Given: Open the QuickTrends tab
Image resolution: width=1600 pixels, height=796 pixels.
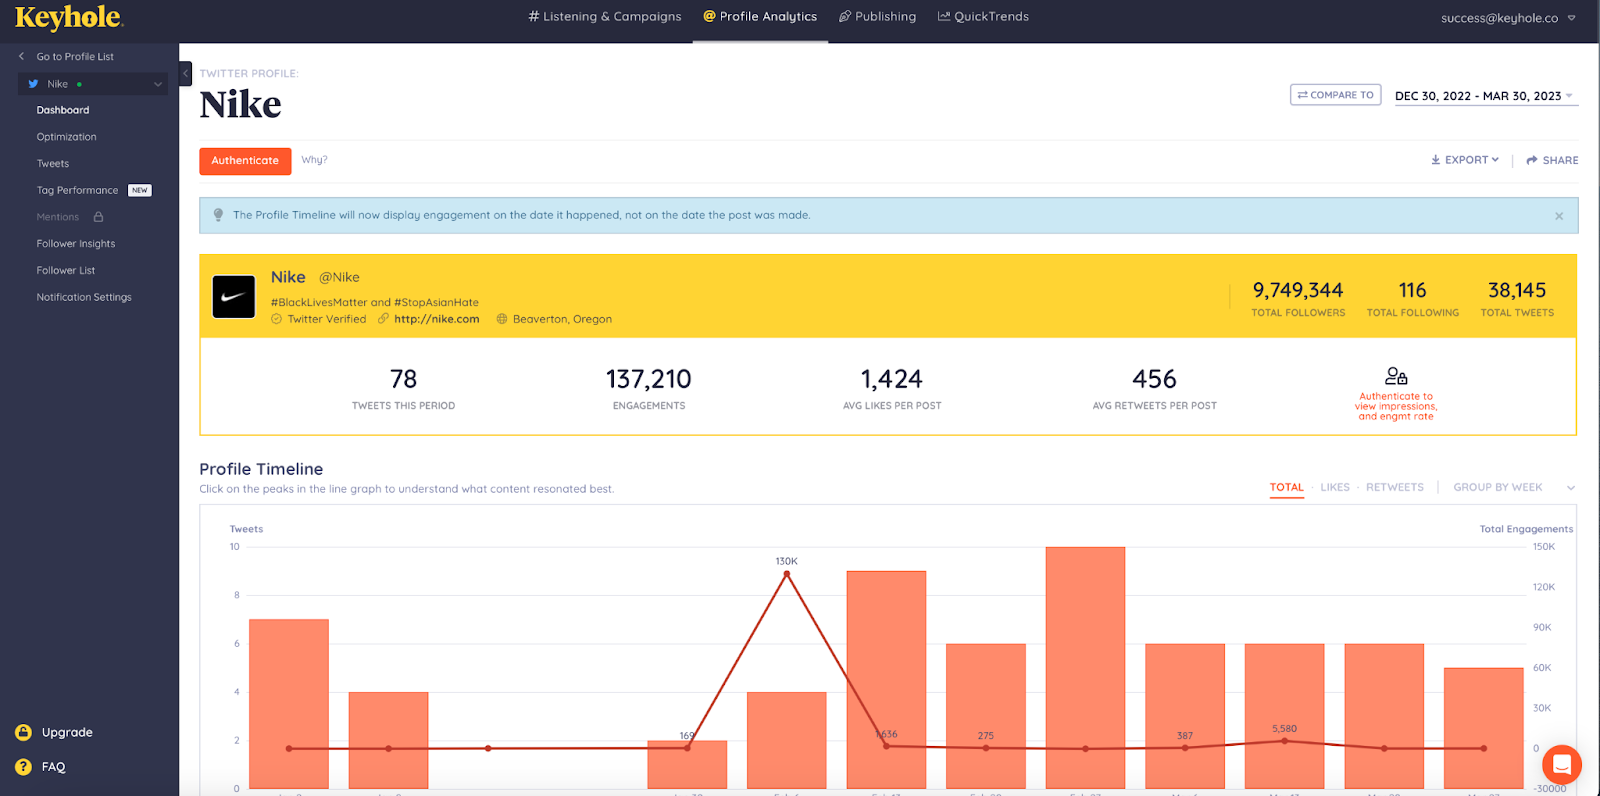Looking at the screenshot, I should pyautogui.click(x=983, y=17).
